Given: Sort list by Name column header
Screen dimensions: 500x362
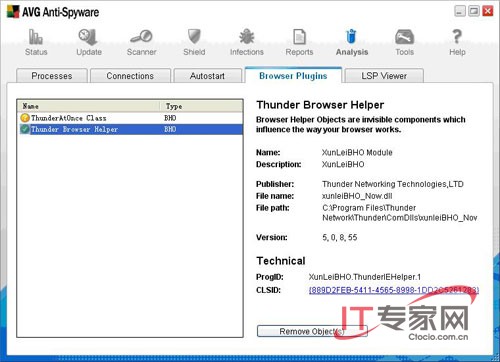Looking at the screenshot, I should (x=88, y=106).
